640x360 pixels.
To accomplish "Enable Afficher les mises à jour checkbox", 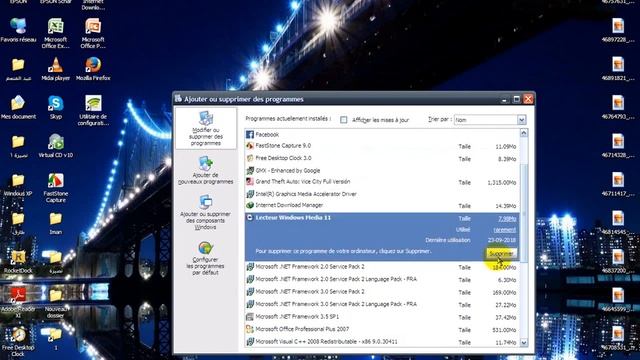I will click(x=344, y=120).
